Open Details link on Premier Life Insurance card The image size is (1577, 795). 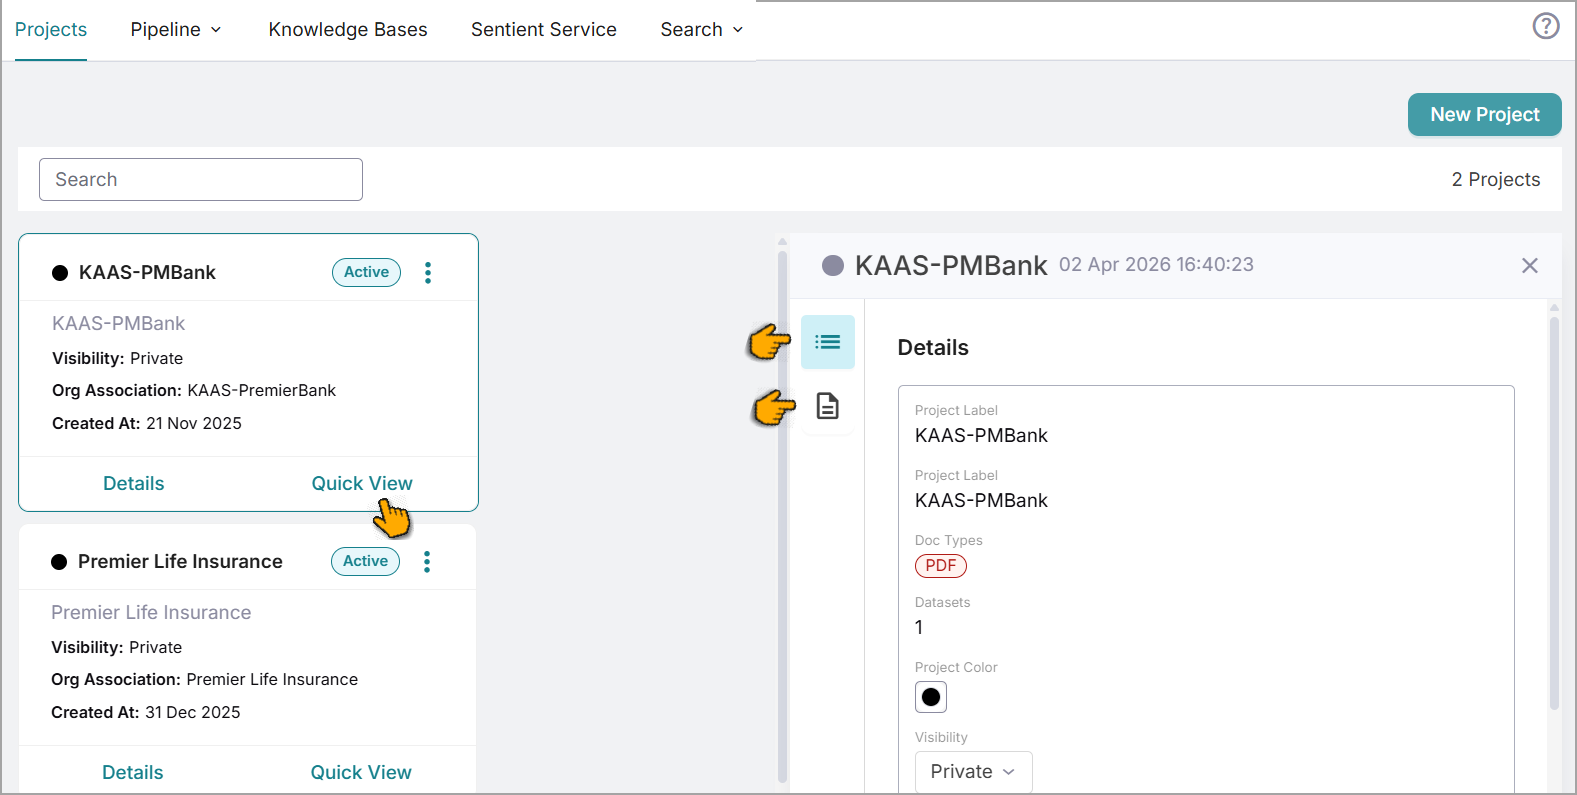tap(133, 773)
